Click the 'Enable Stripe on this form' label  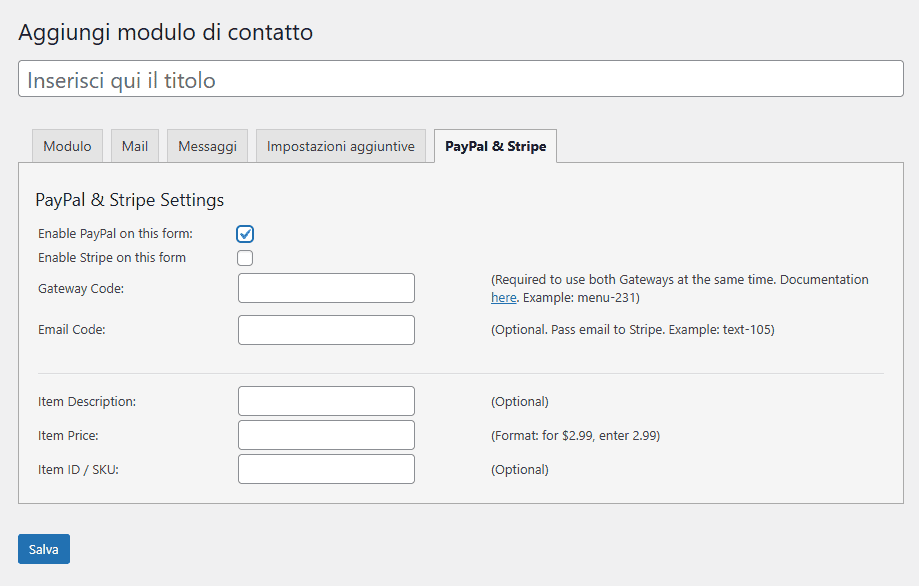tap(112, 258)
